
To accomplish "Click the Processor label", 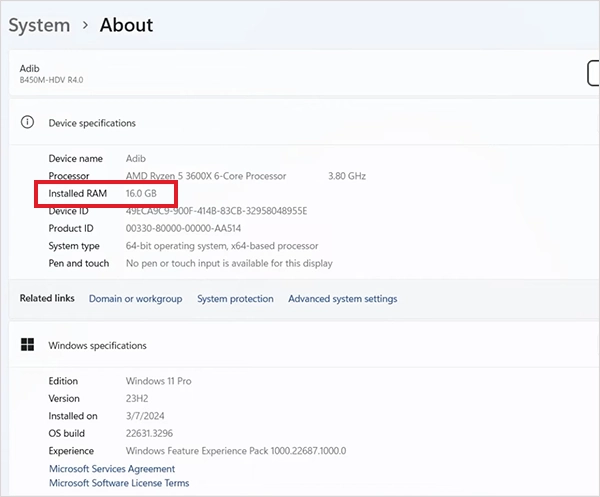I will (69, 176).
